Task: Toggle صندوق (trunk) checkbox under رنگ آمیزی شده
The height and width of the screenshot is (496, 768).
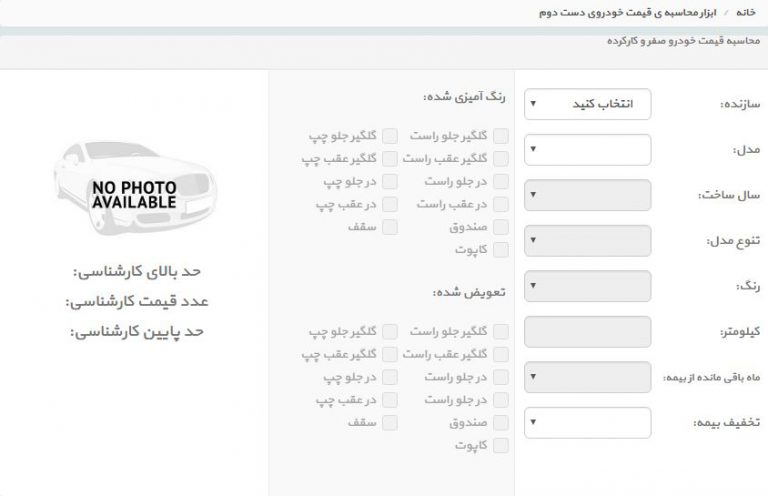Action: click(500, 227)
